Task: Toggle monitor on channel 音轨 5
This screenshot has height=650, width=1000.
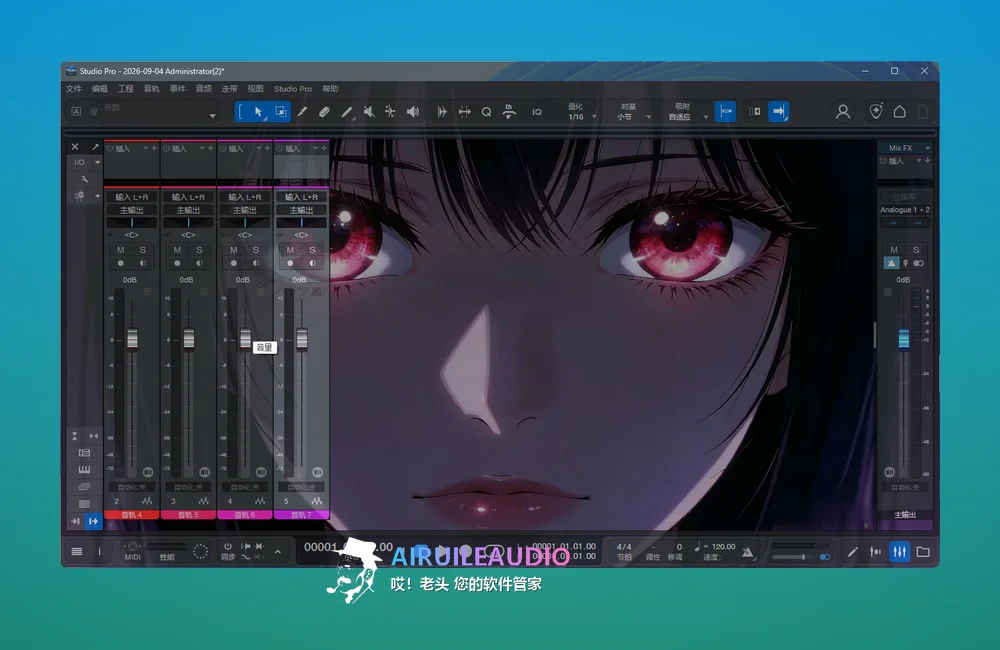Action: (200, 263)
